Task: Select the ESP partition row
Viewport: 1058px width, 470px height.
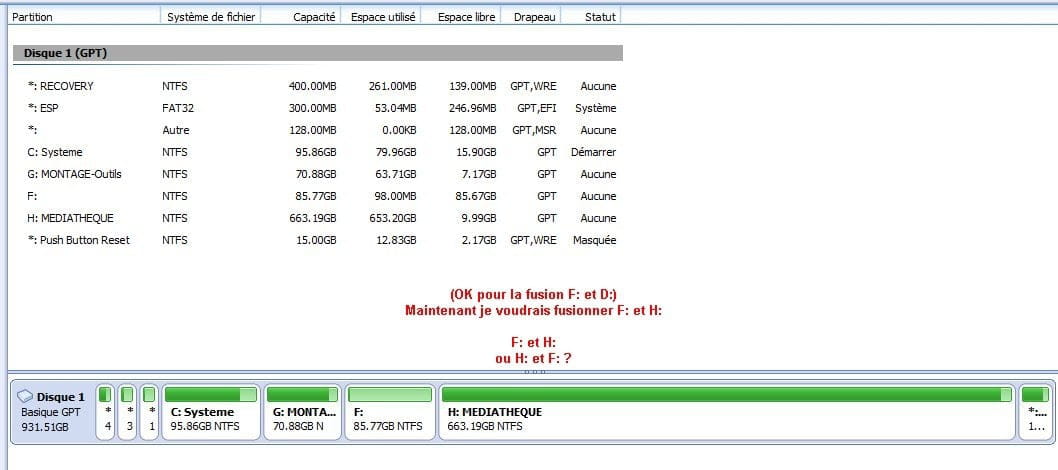Action: [x=318, y=108]
